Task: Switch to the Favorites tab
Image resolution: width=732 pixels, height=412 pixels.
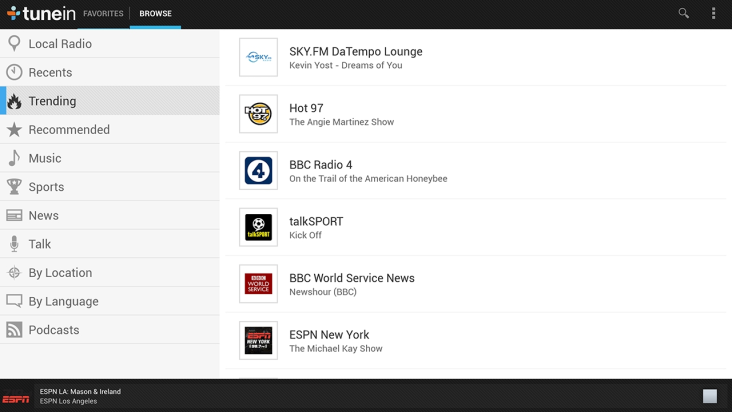Action: coord(103,14)
